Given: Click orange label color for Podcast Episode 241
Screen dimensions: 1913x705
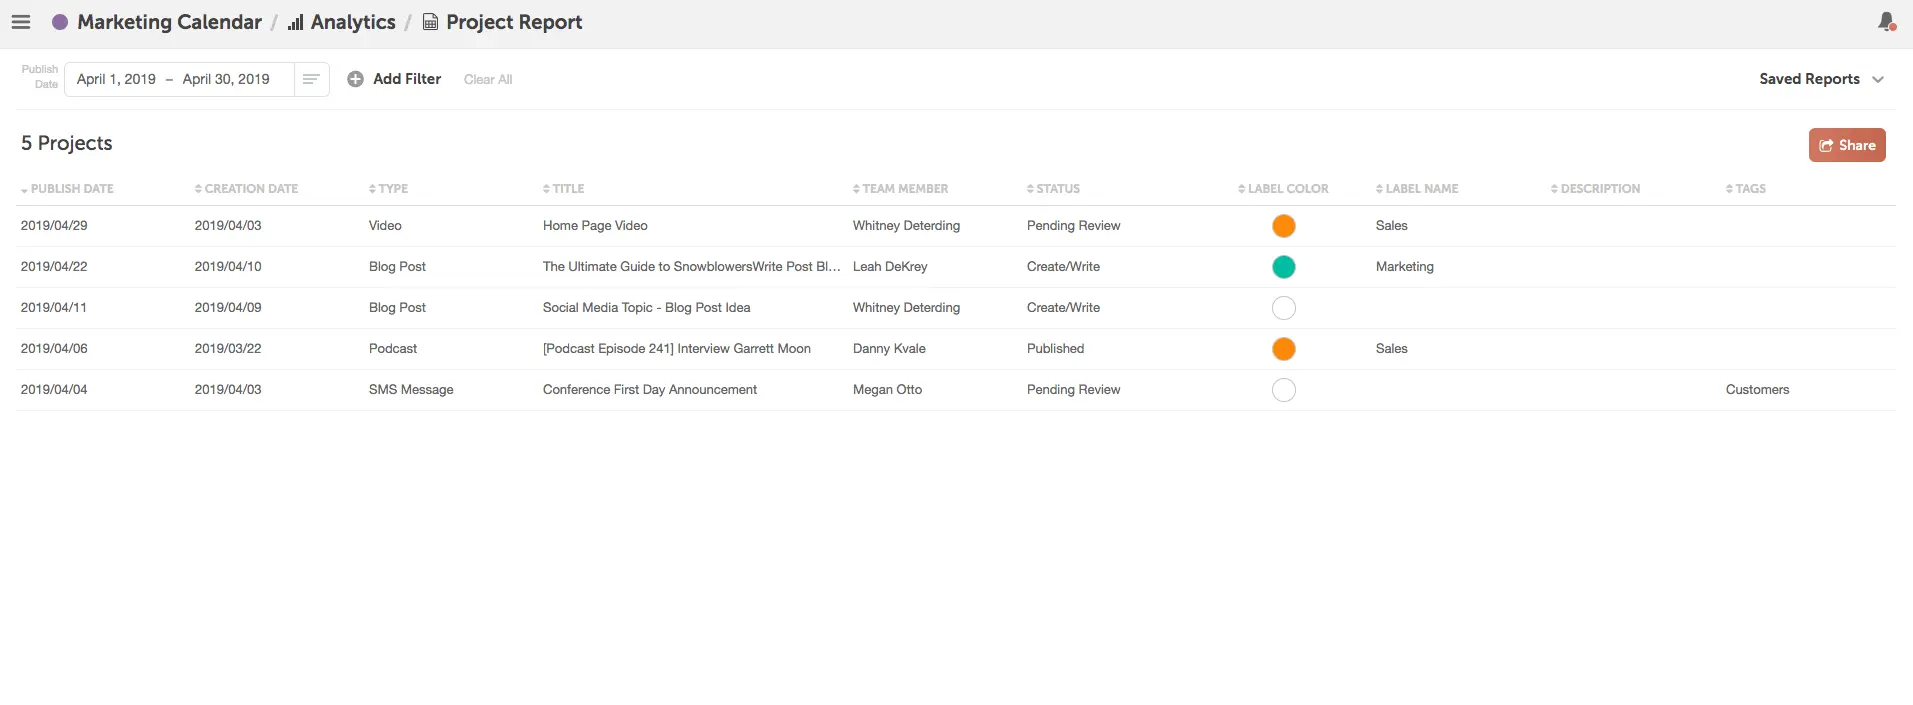Looking at the screenshot, I should tap(1284, 349).
